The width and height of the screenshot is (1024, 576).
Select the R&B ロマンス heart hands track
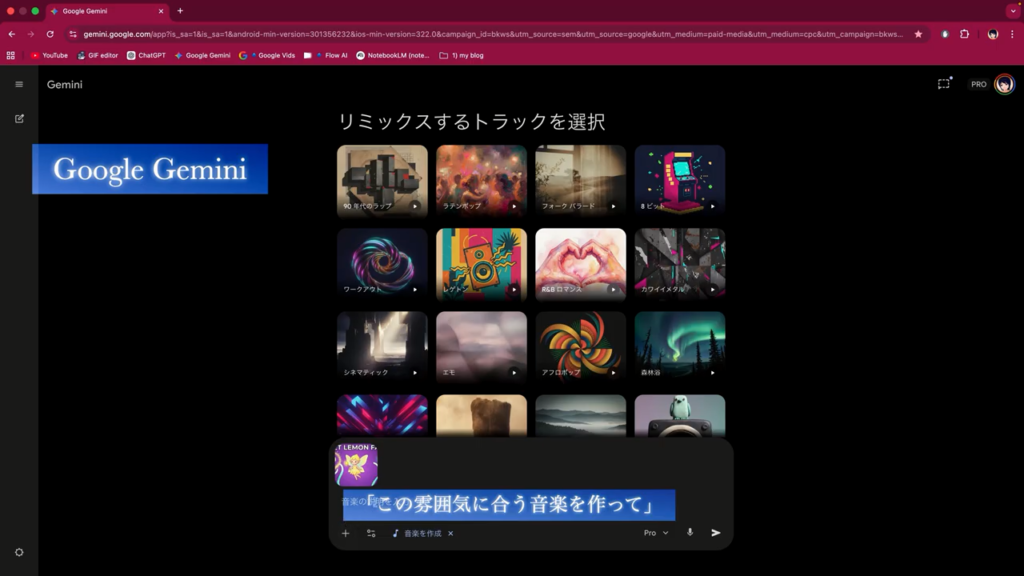[x=581, y=264]
